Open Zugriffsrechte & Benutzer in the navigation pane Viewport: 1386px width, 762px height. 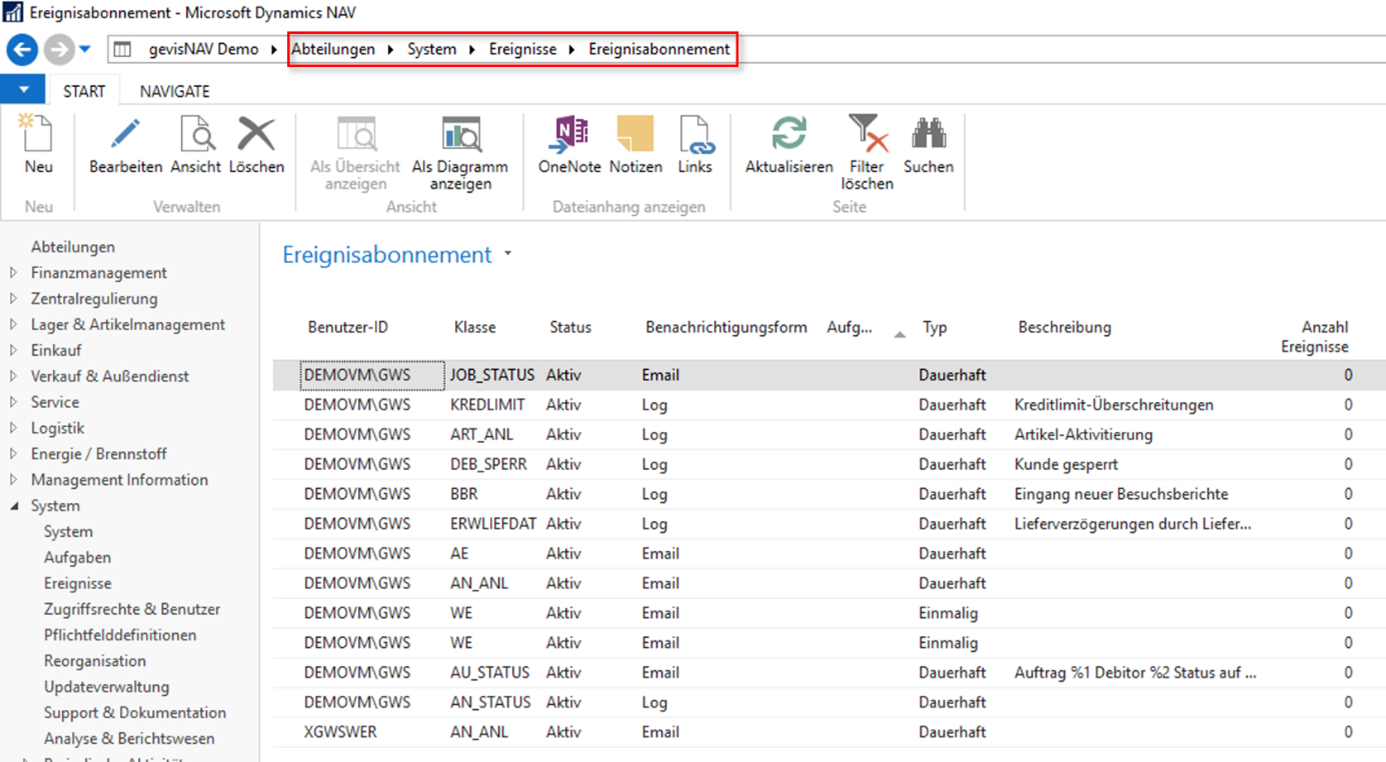(131, 609)
